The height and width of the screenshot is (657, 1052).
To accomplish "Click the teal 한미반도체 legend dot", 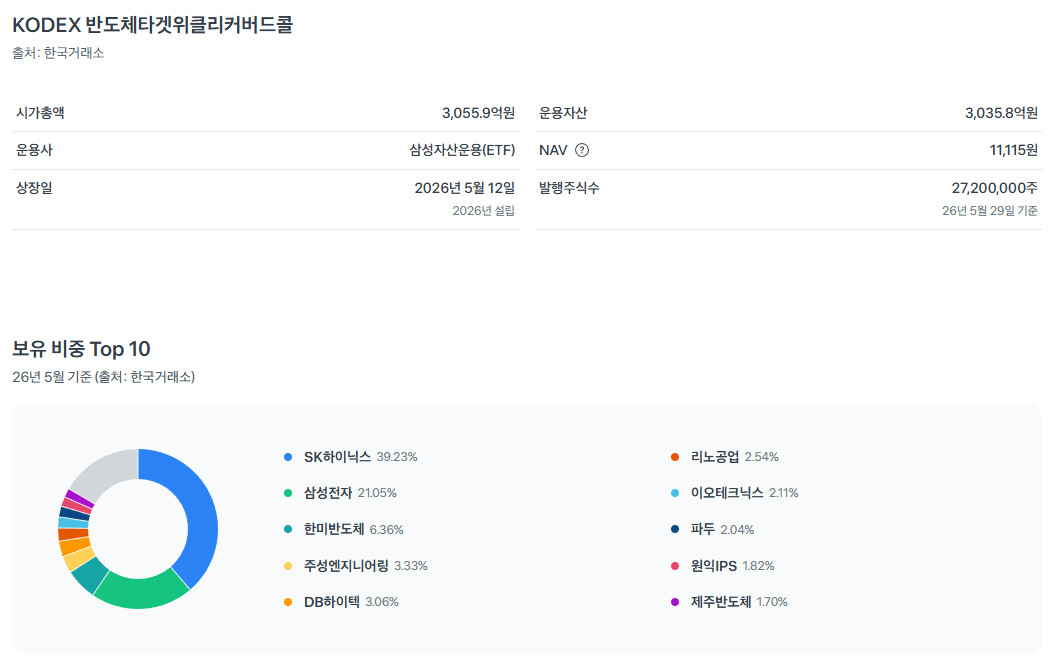I will tap(288, 529).
